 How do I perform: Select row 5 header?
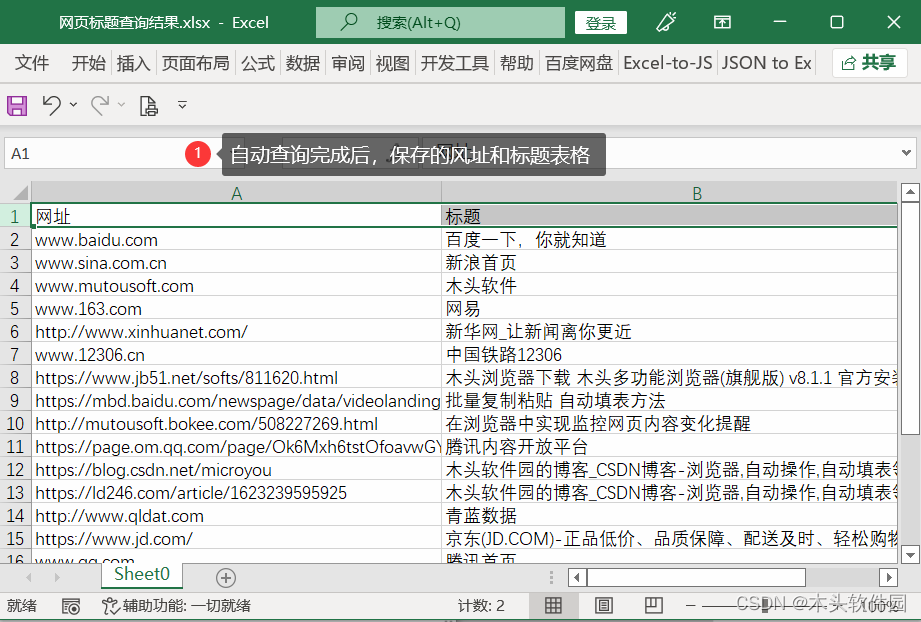15,309
